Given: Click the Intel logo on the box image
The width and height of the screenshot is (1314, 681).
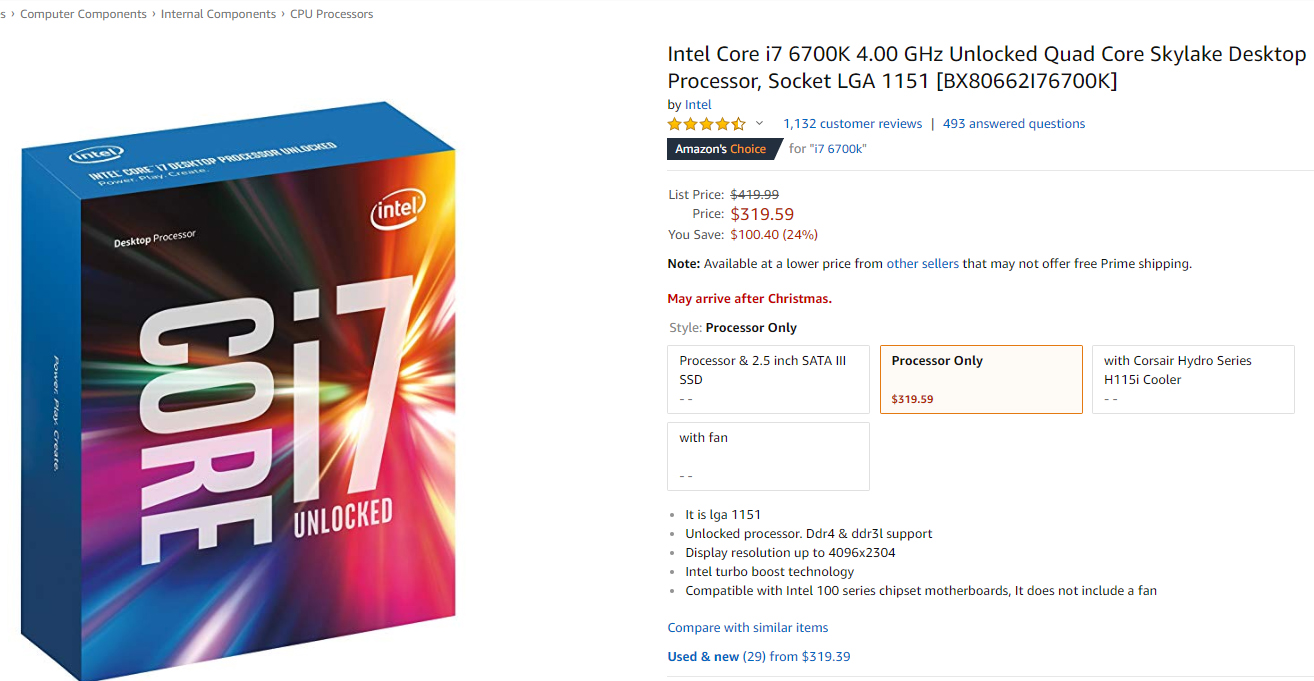Looking at the screenshot, I should [398, 209].
